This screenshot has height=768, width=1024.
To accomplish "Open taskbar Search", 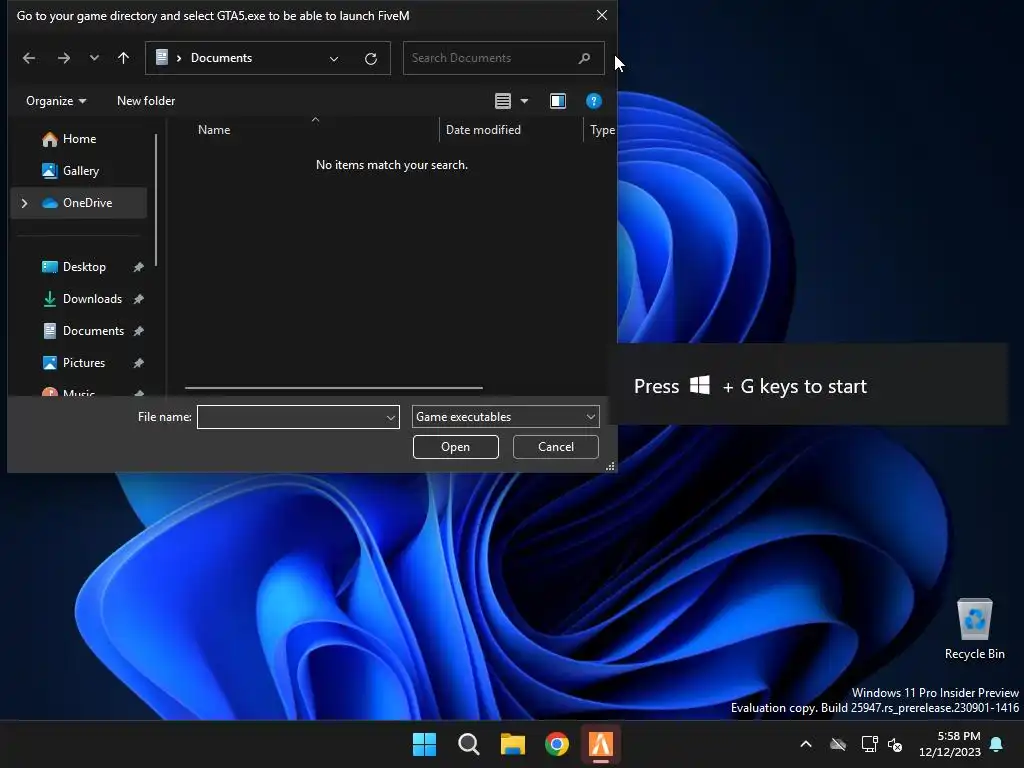I will point(468,744).
